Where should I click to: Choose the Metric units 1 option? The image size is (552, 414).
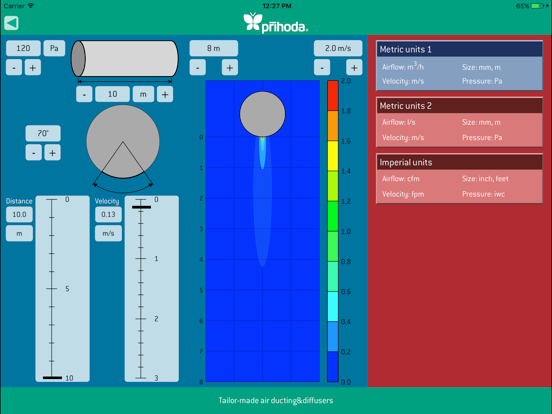pyautogui.click(x=459, y=65)
